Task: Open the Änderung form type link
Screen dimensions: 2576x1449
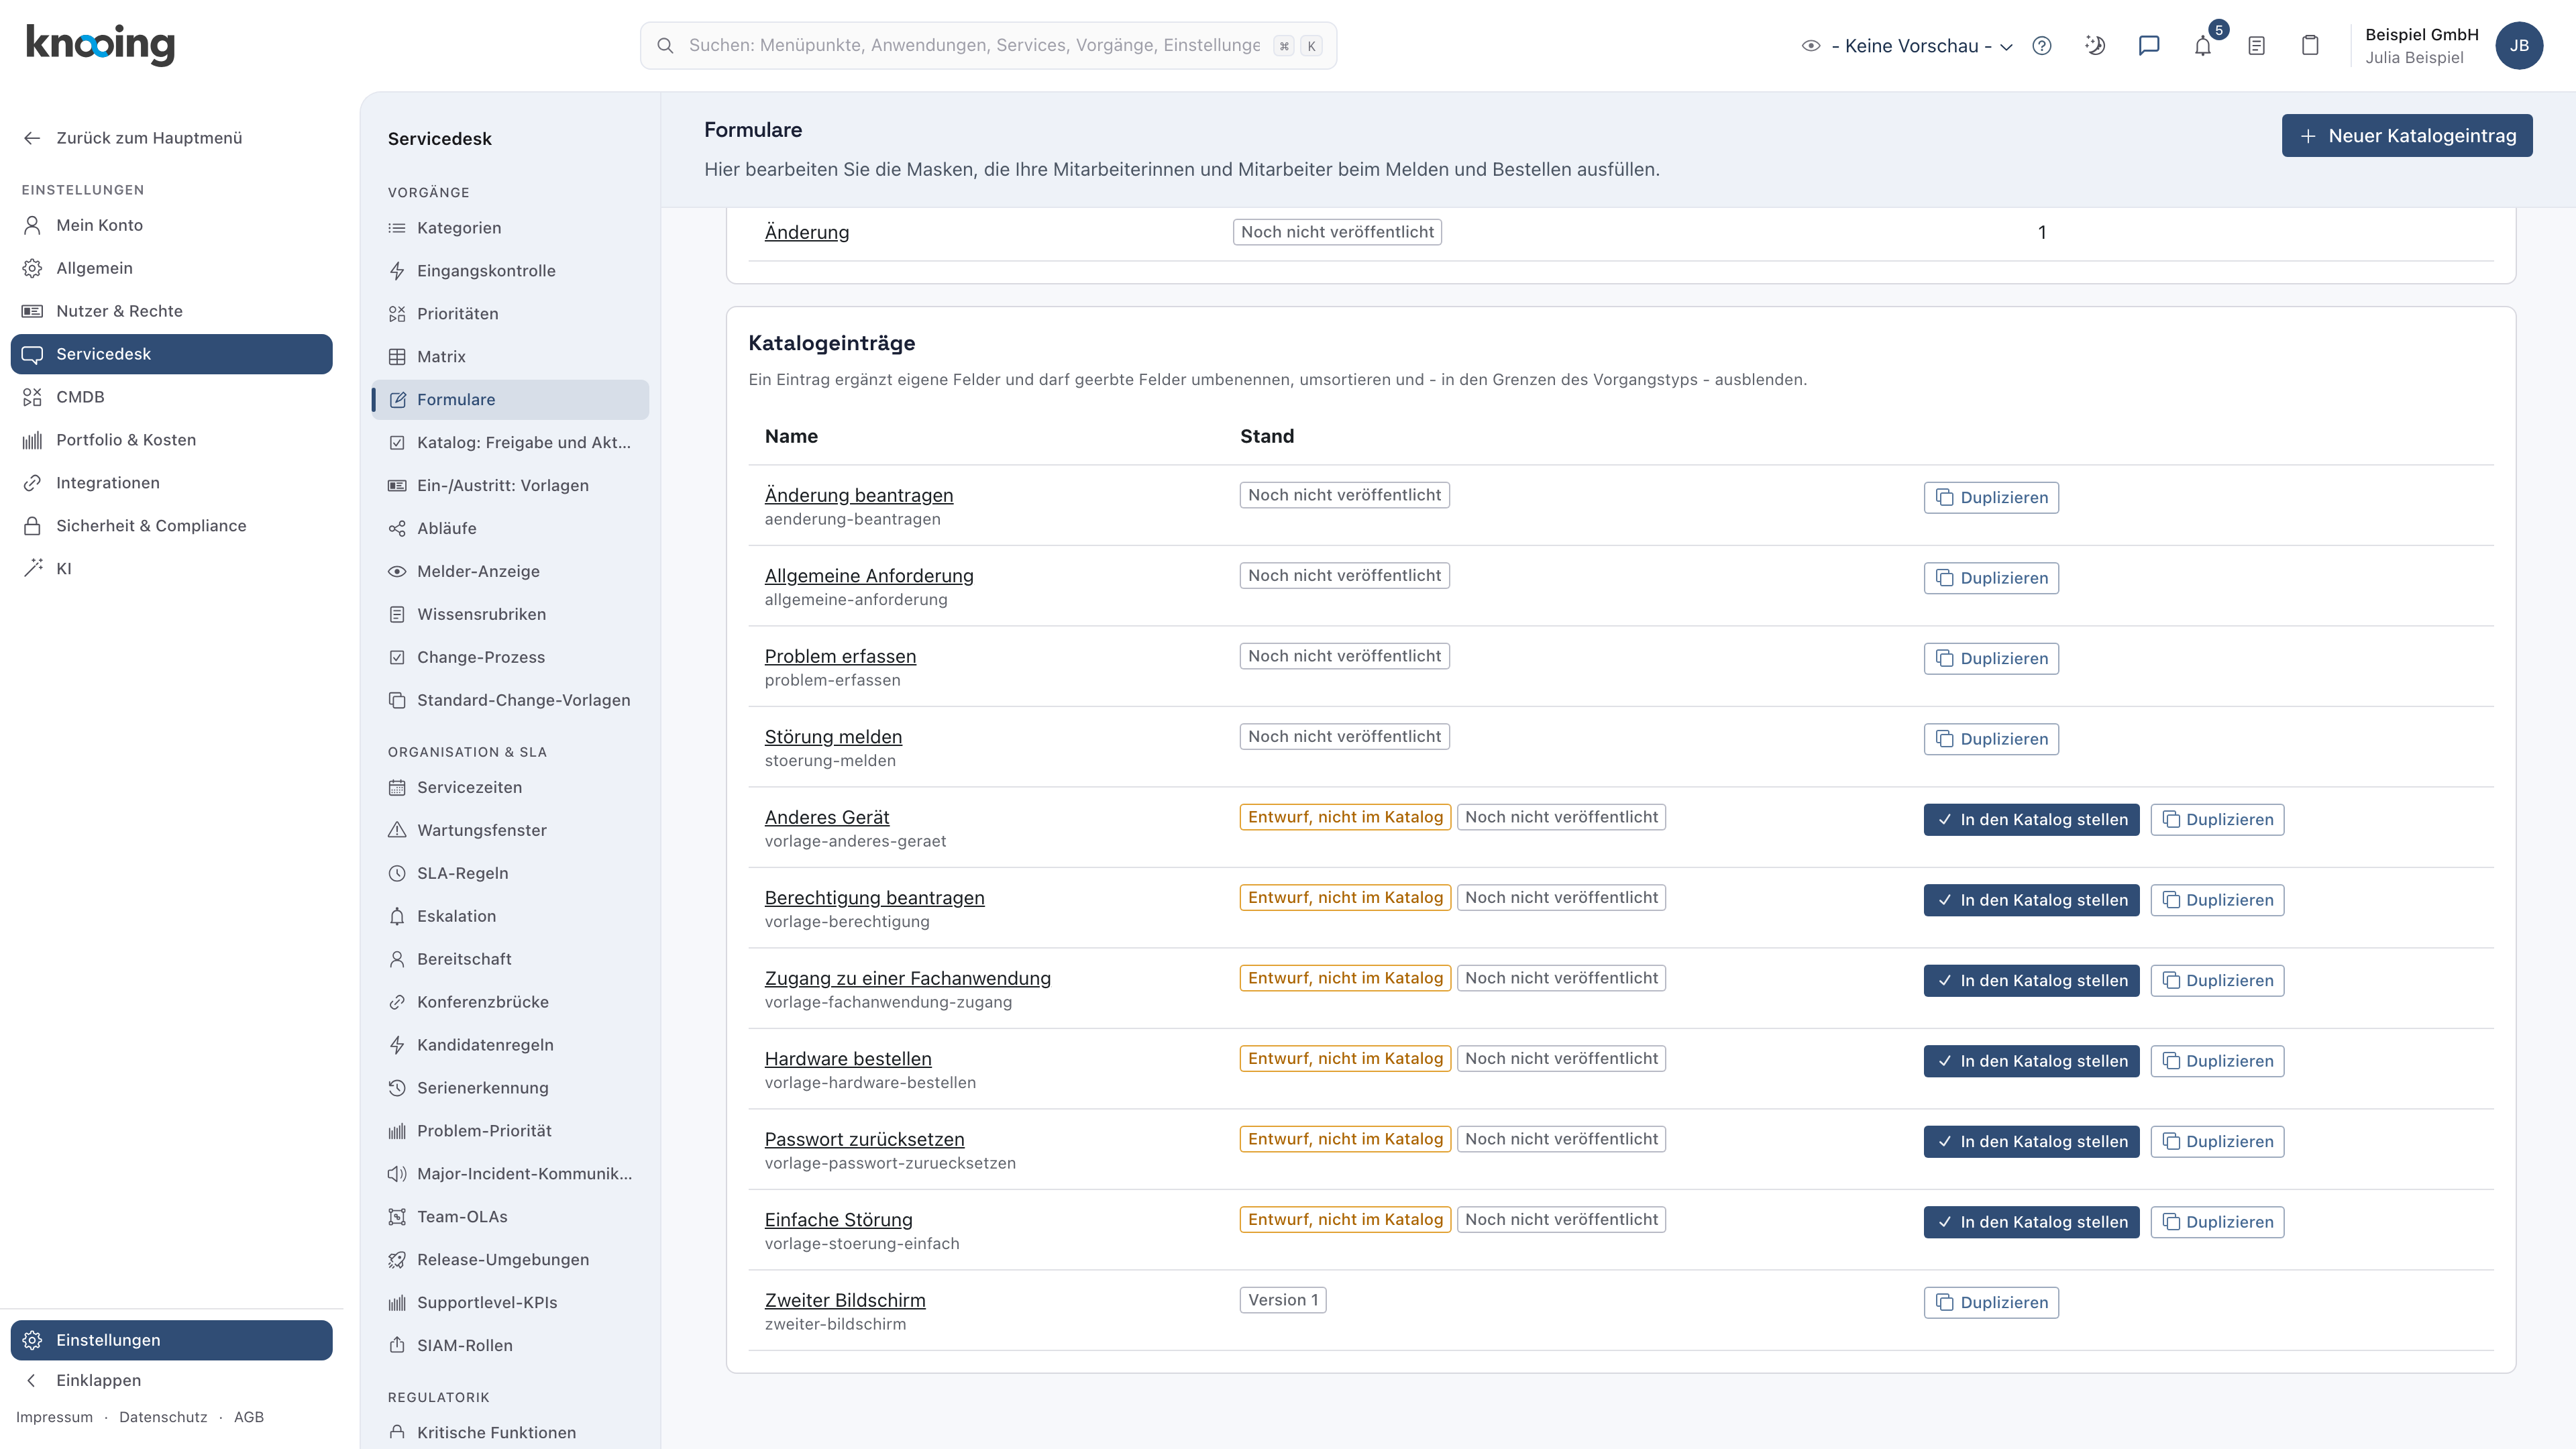Action: 807,232
